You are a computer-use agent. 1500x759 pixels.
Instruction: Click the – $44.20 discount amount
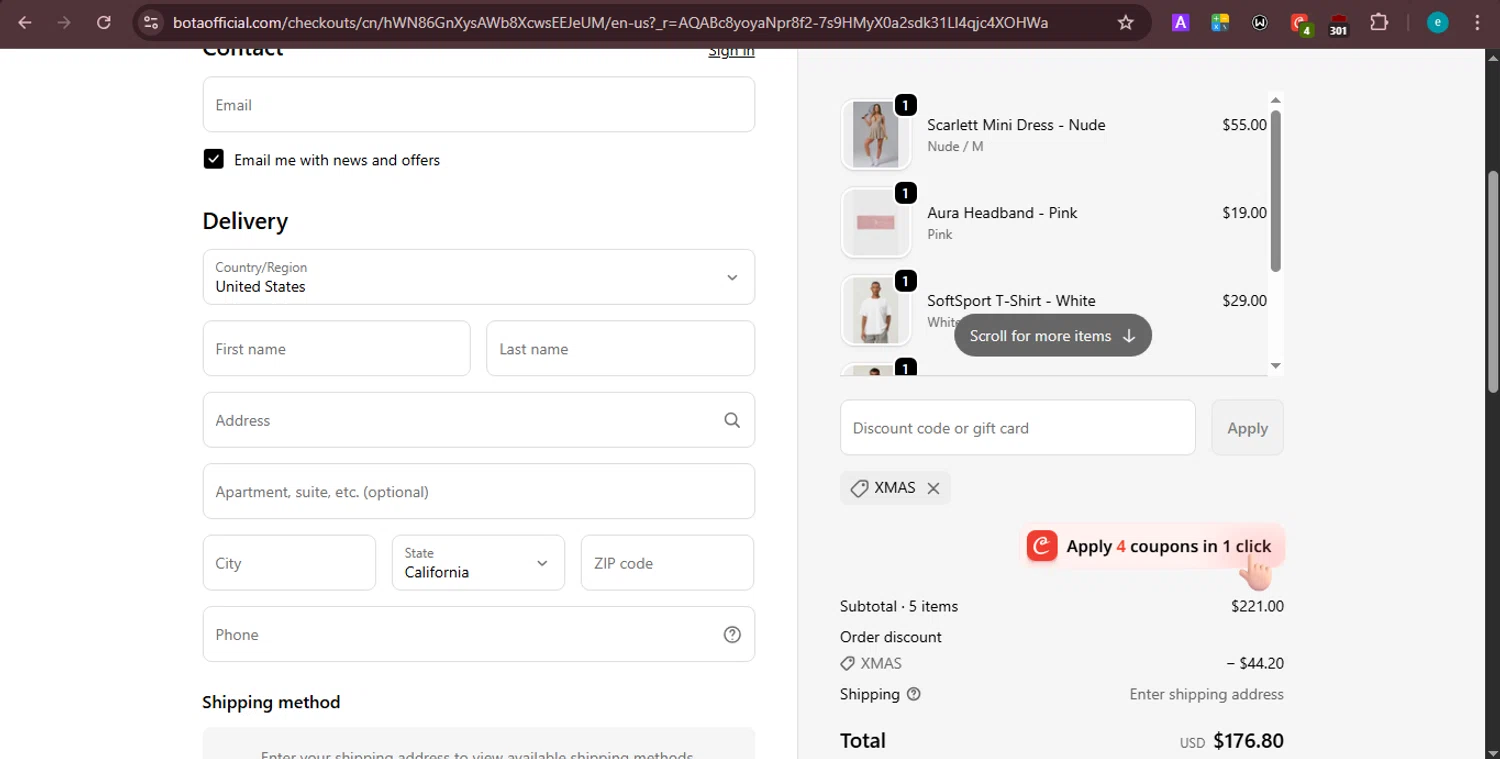1255,663
